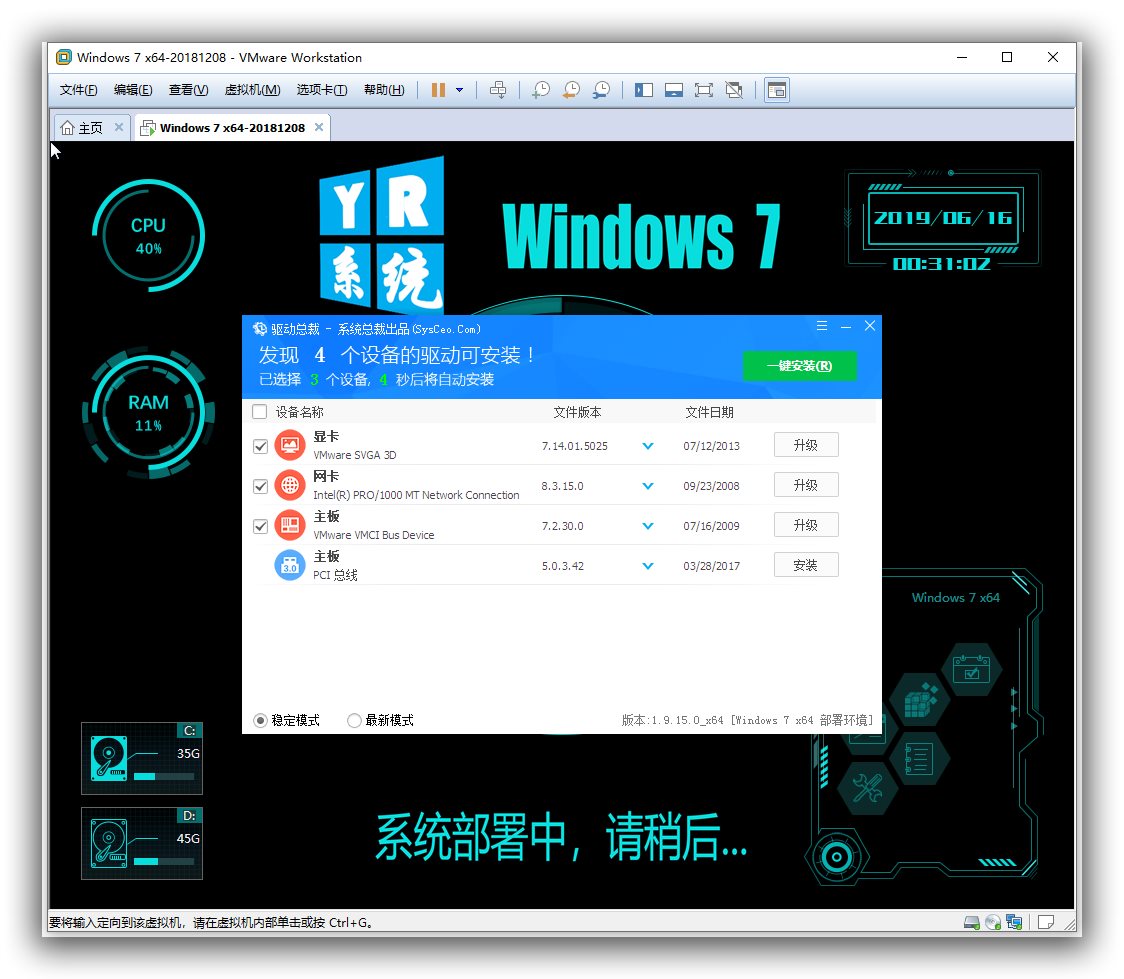Click the calendar check hexagon icon
The width and height of the screenshot is (1124, 979).
[x=971, y=670]
